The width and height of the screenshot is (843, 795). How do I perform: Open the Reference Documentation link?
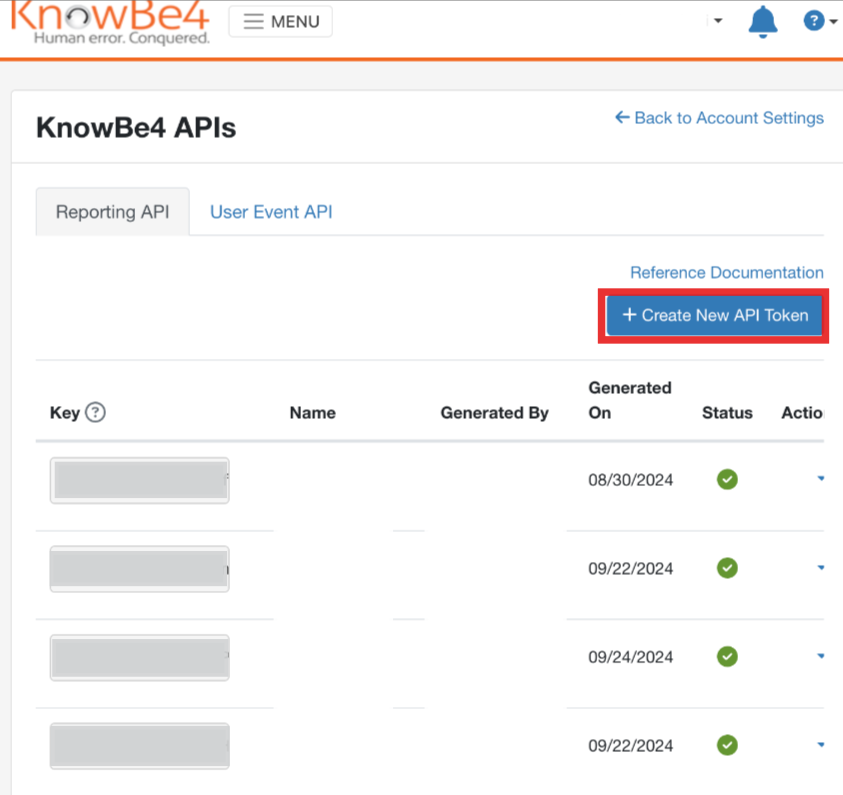[x=727, y=272]
